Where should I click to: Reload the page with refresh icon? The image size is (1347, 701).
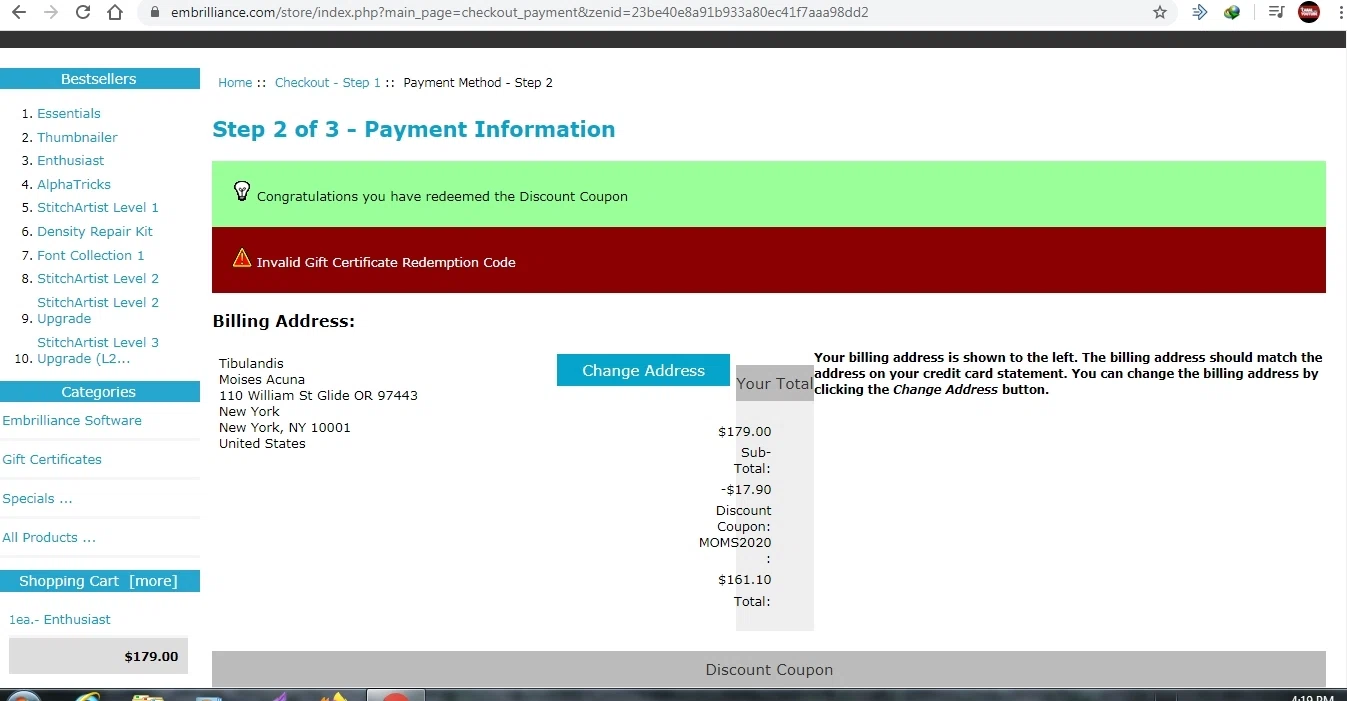pos(83,13)
